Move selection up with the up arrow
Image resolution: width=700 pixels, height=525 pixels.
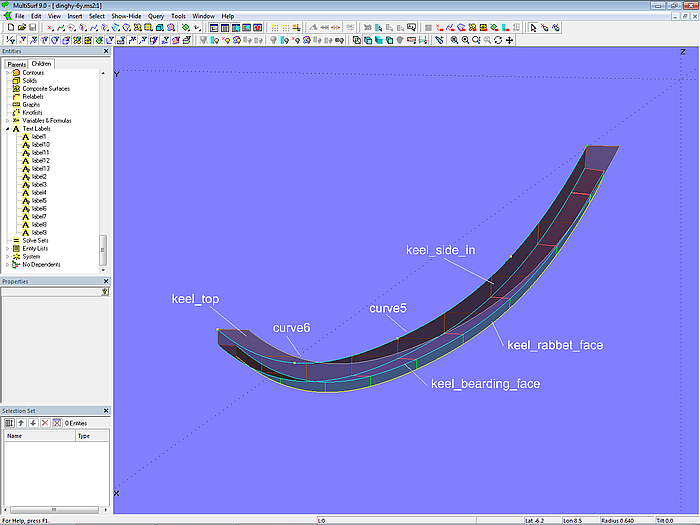click(x=21, y=423)
